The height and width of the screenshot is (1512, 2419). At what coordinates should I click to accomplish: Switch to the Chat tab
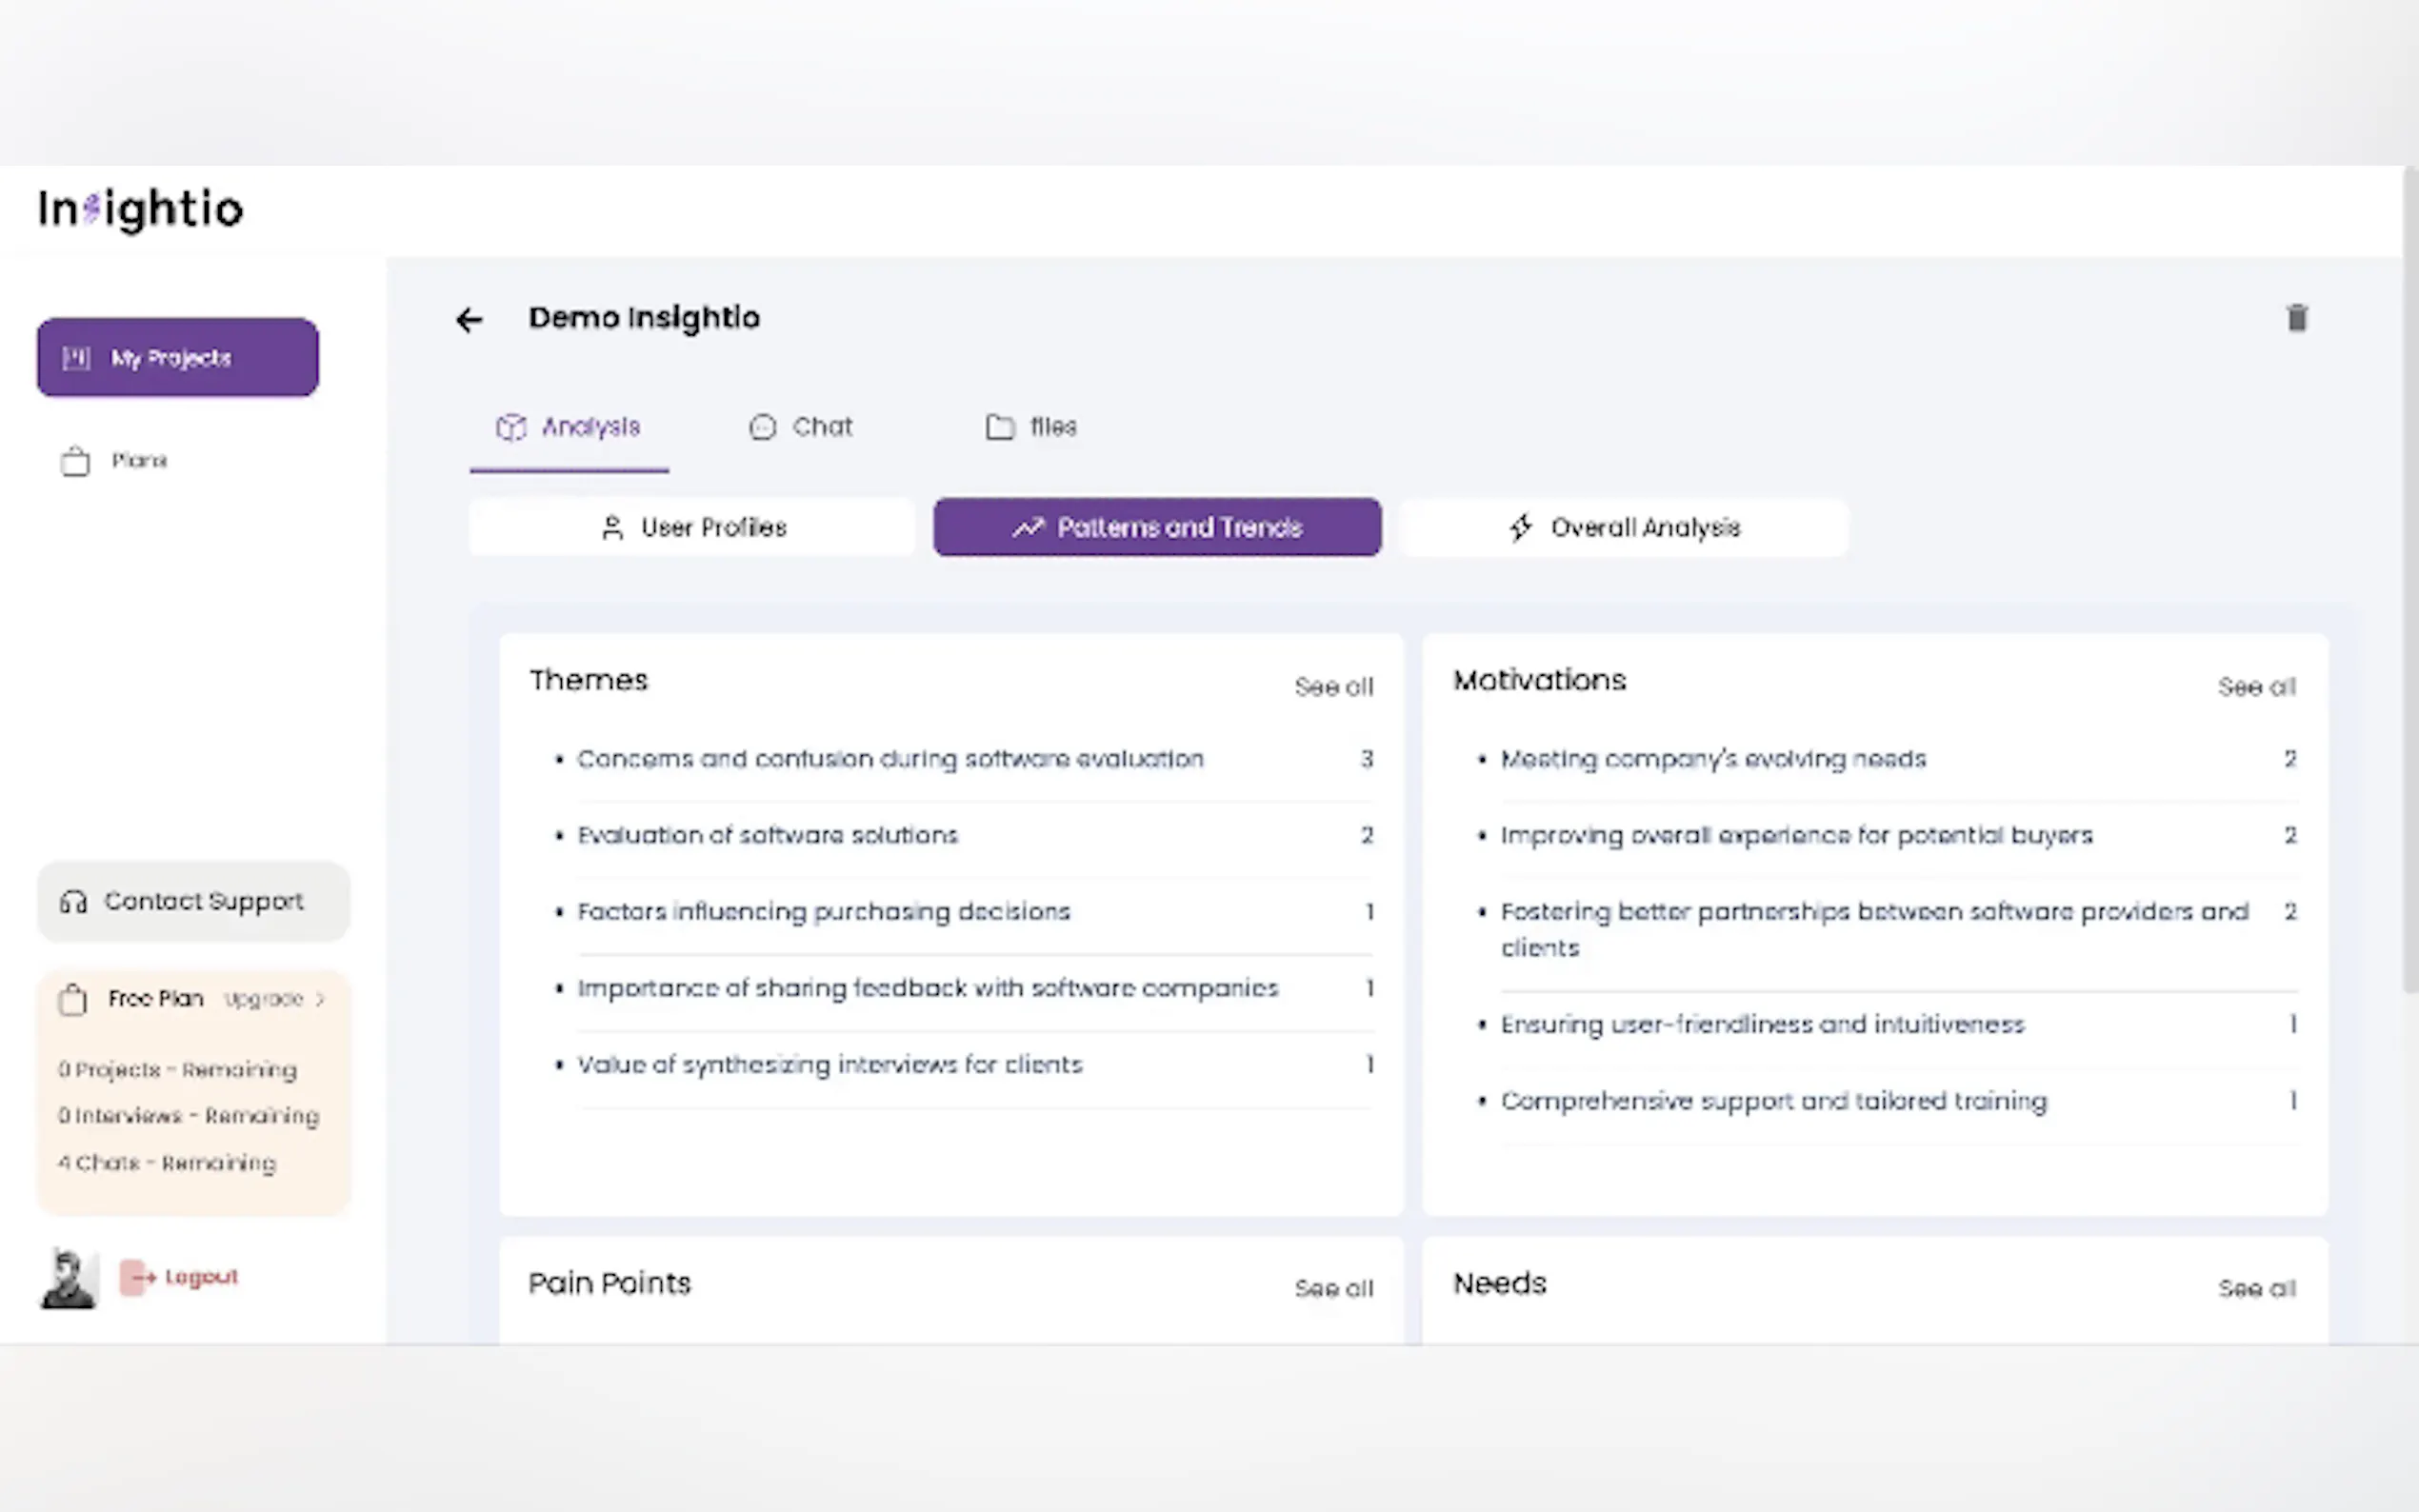pyautogui.click(x=801, y=428)
